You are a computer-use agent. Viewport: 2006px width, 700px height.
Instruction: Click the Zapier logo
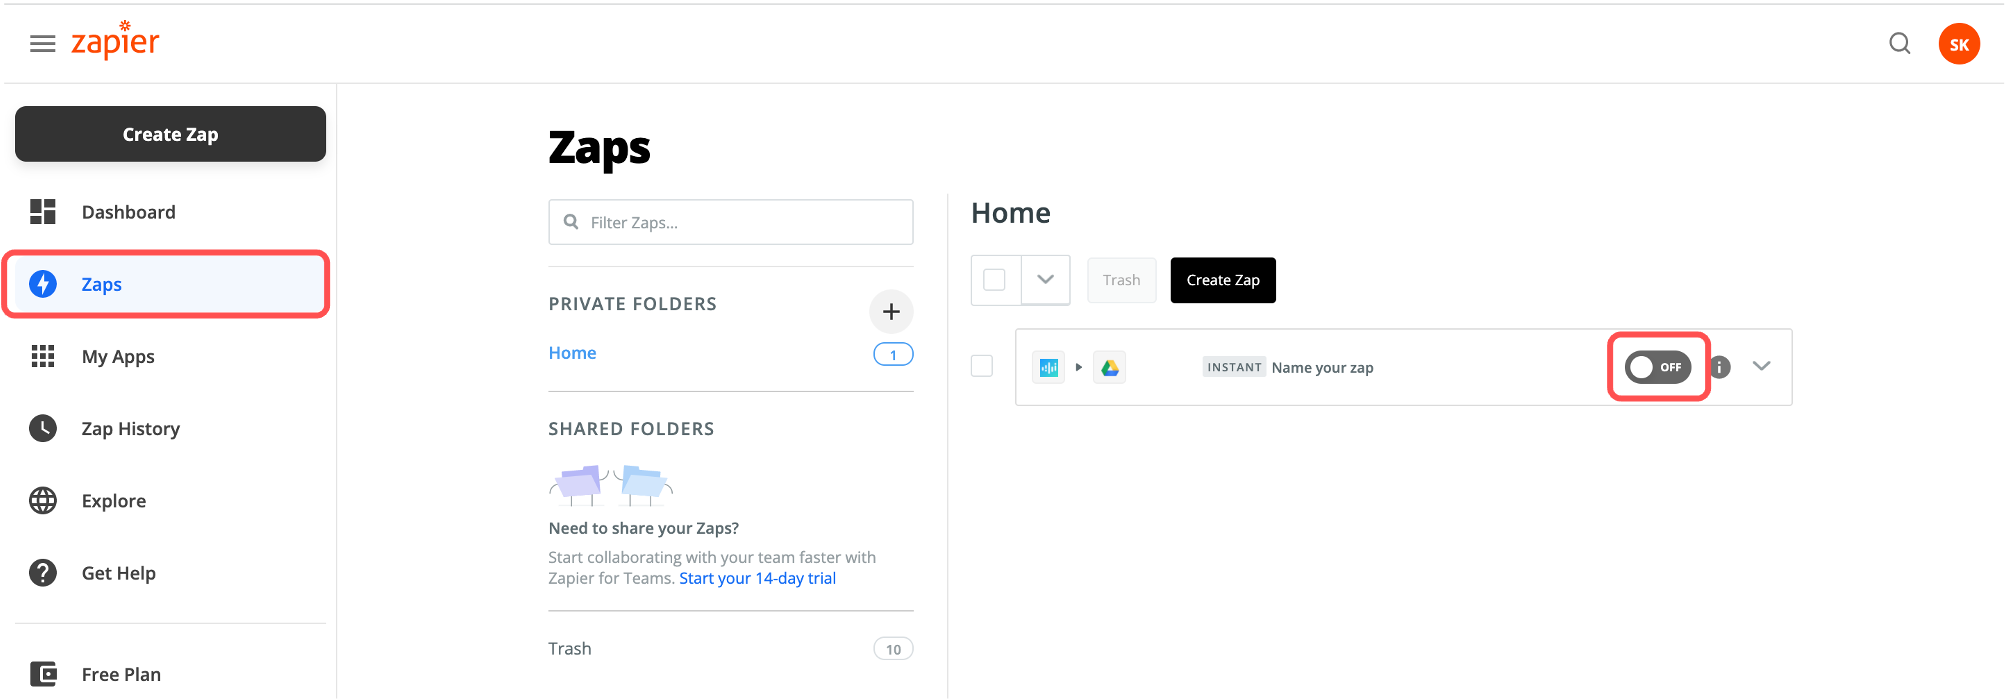pyautogui.click(x=115, y=40)
